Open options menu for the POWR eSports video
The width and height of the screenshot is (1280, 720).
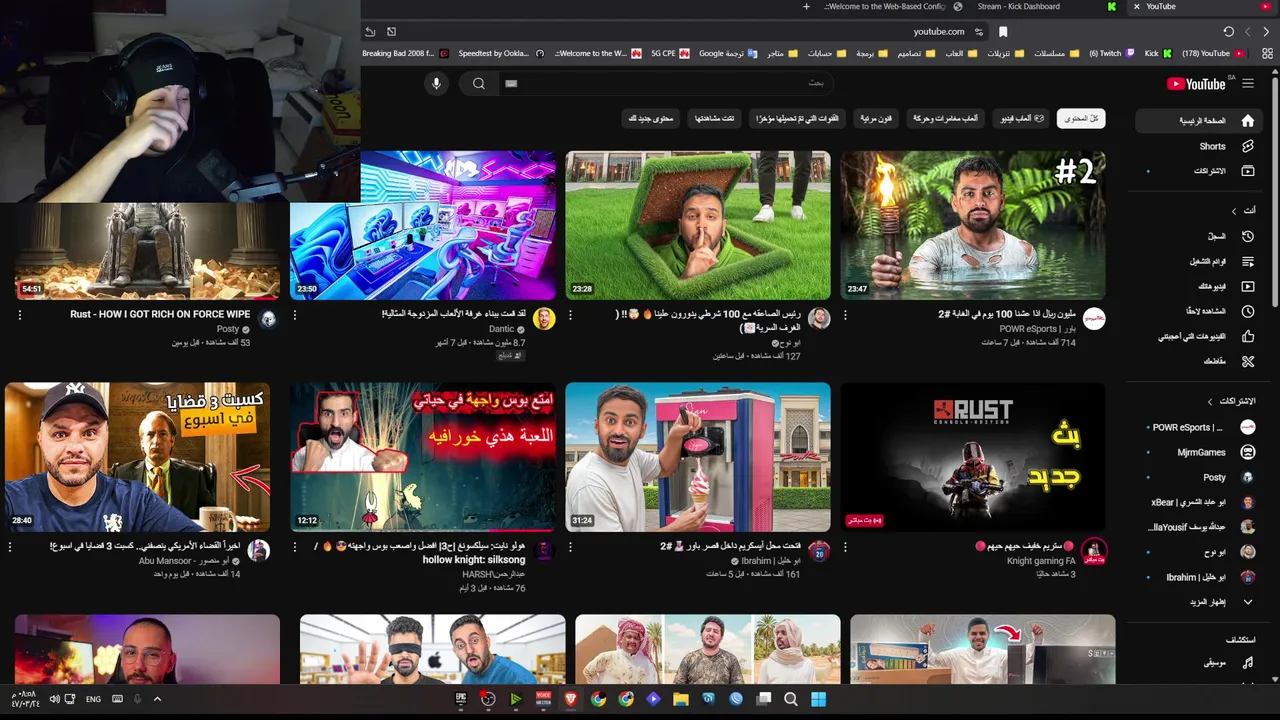[x=845, y=315]
